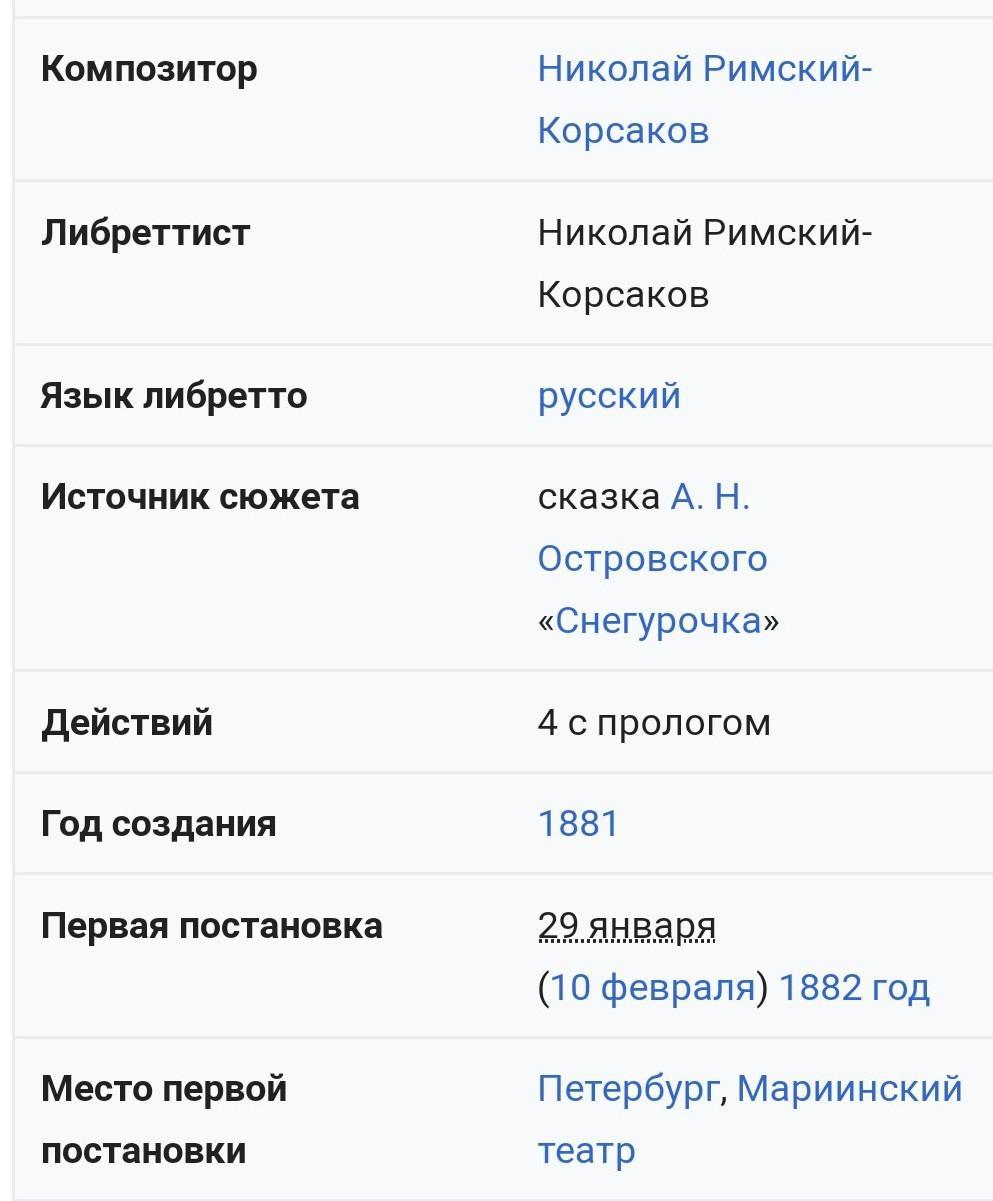This screenshot has height=1201, width=993.
Task: Open the Мариинский театр link
Action: pos(750,1119)
